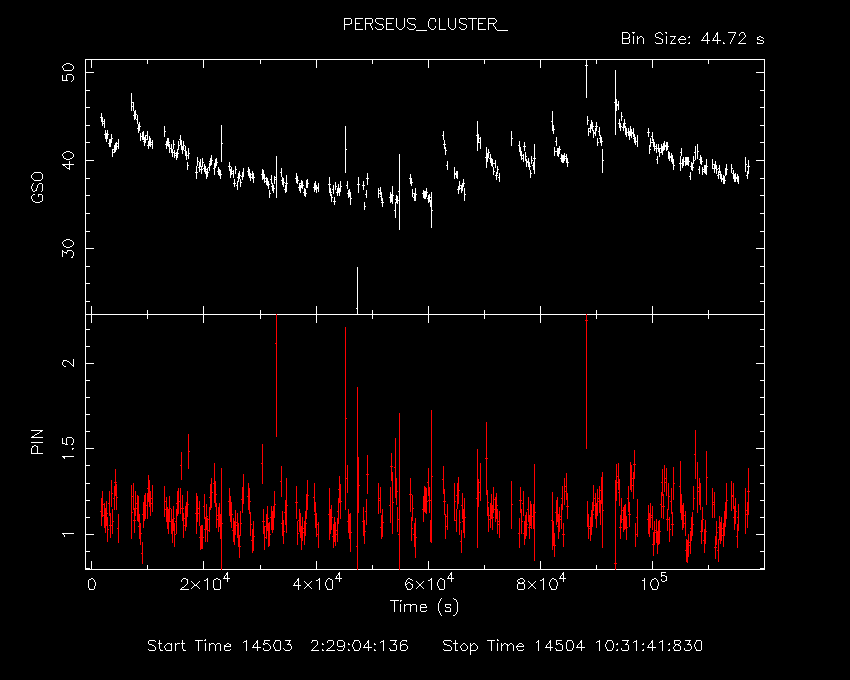Viewport: 850px width, 680px height.
Task: Click the GSO axis tick label 50
Action: pos(69,72)
